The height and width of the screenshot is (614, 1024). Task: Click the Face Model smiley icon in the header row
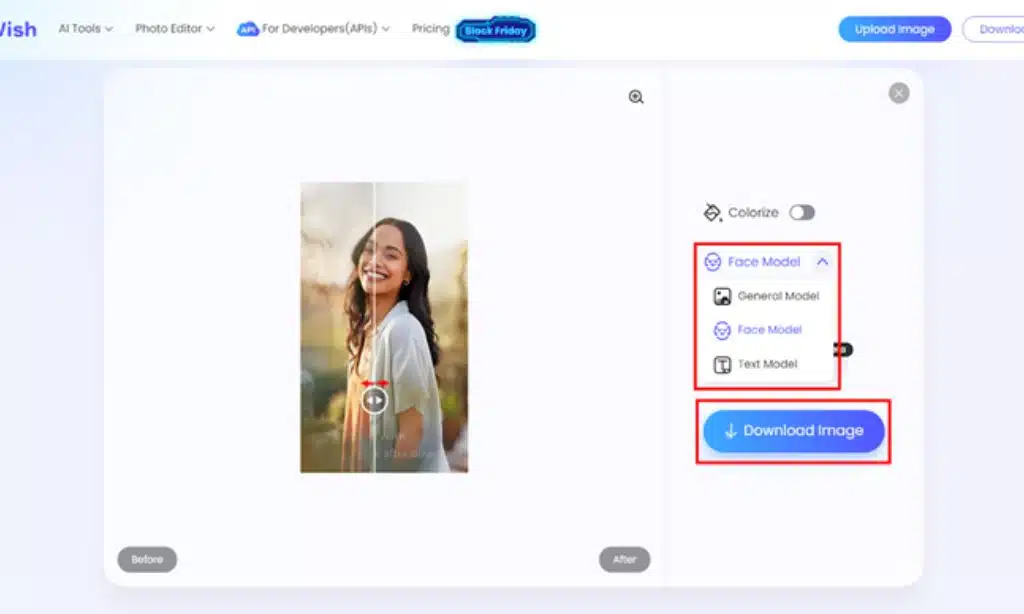coord(713,261)
